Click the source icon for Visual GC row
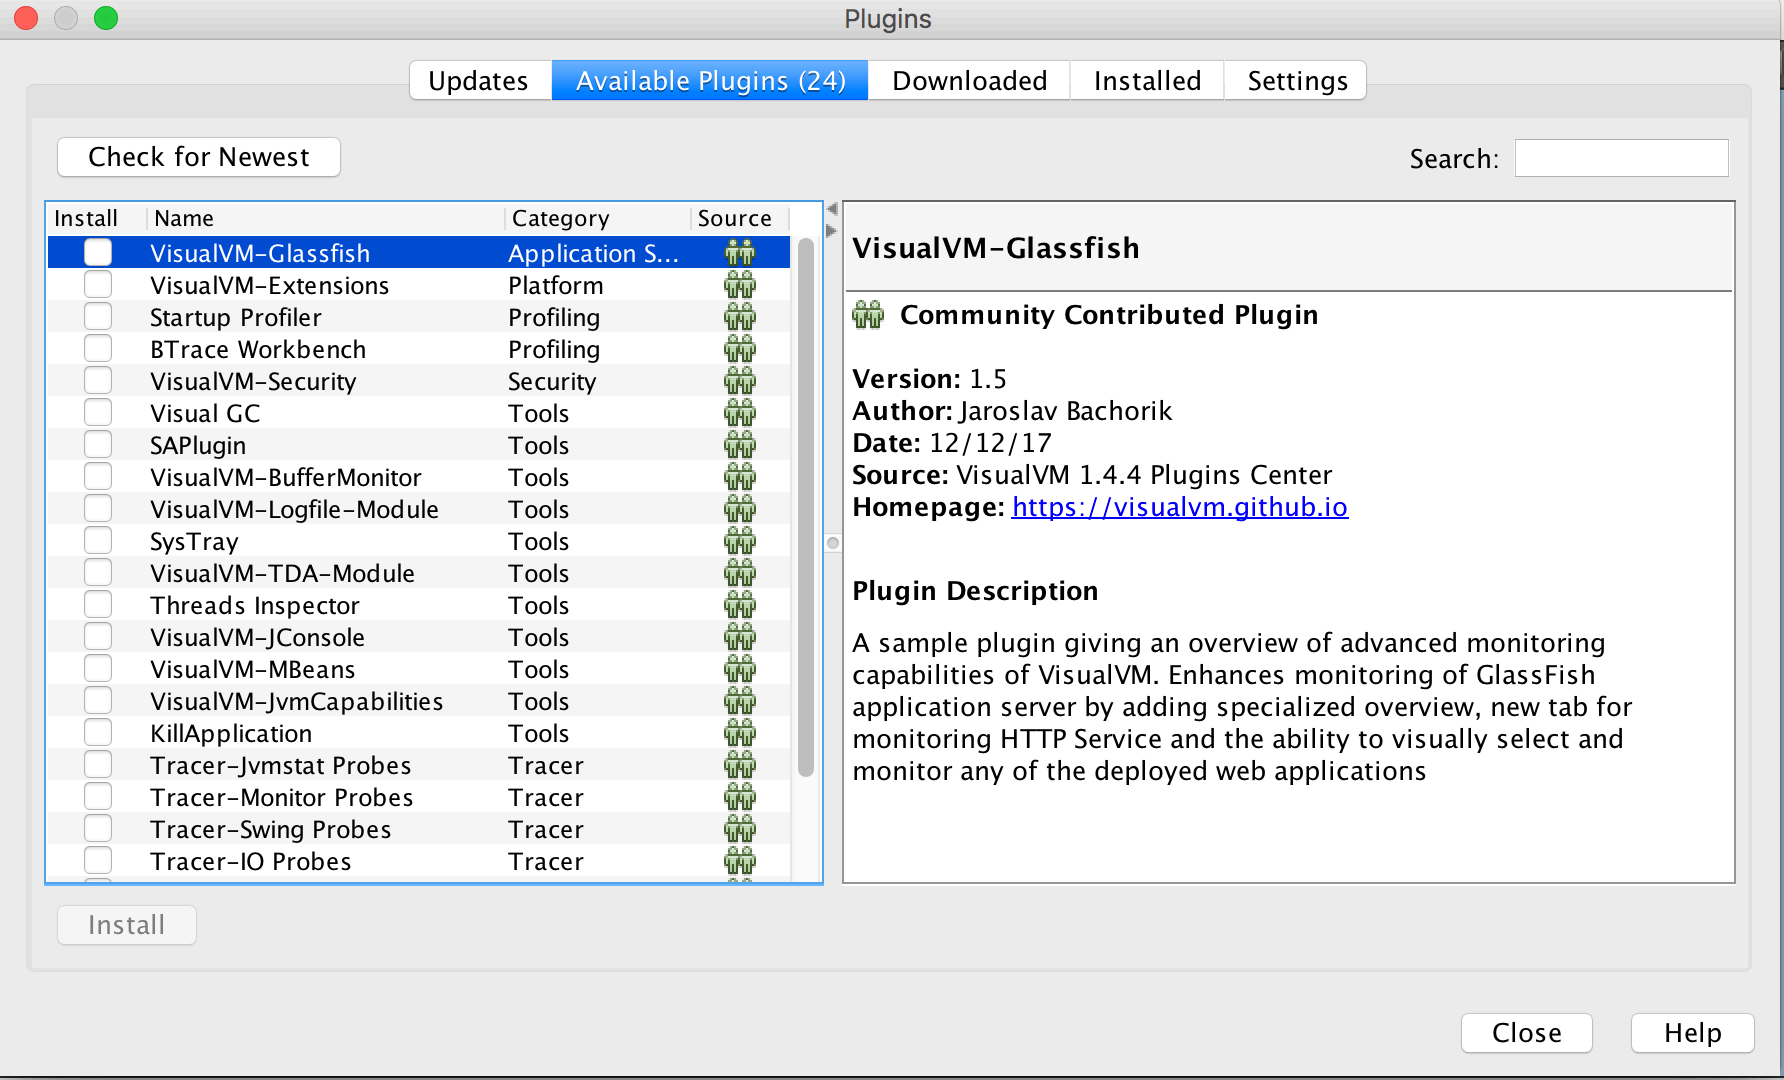The height and width of the screenshot is (1080, 1784). pyautogui.click(x=740, y=413)
